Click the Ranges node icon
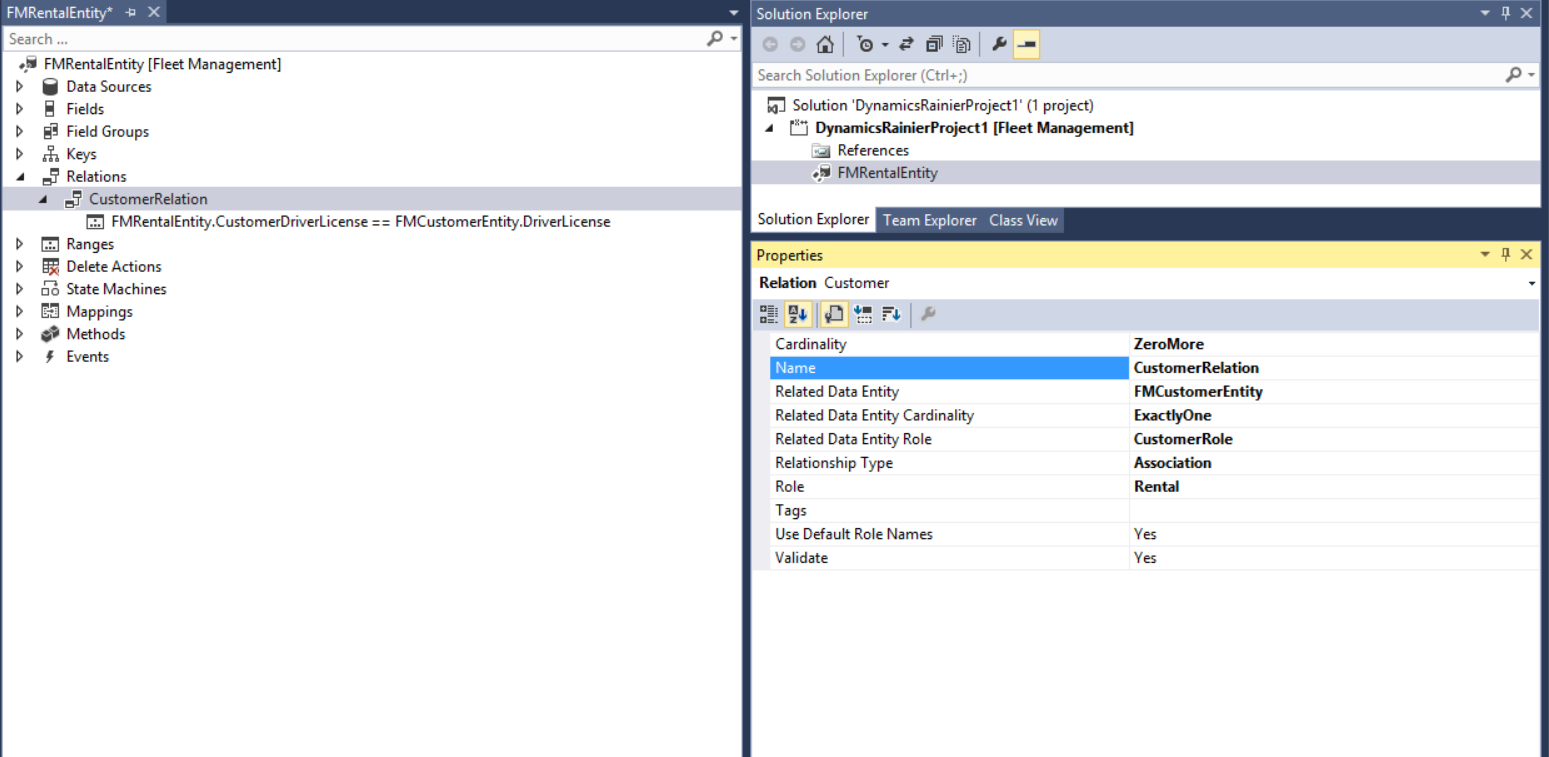This screenshot has width=1549, height=757. (x=50, y=244)
